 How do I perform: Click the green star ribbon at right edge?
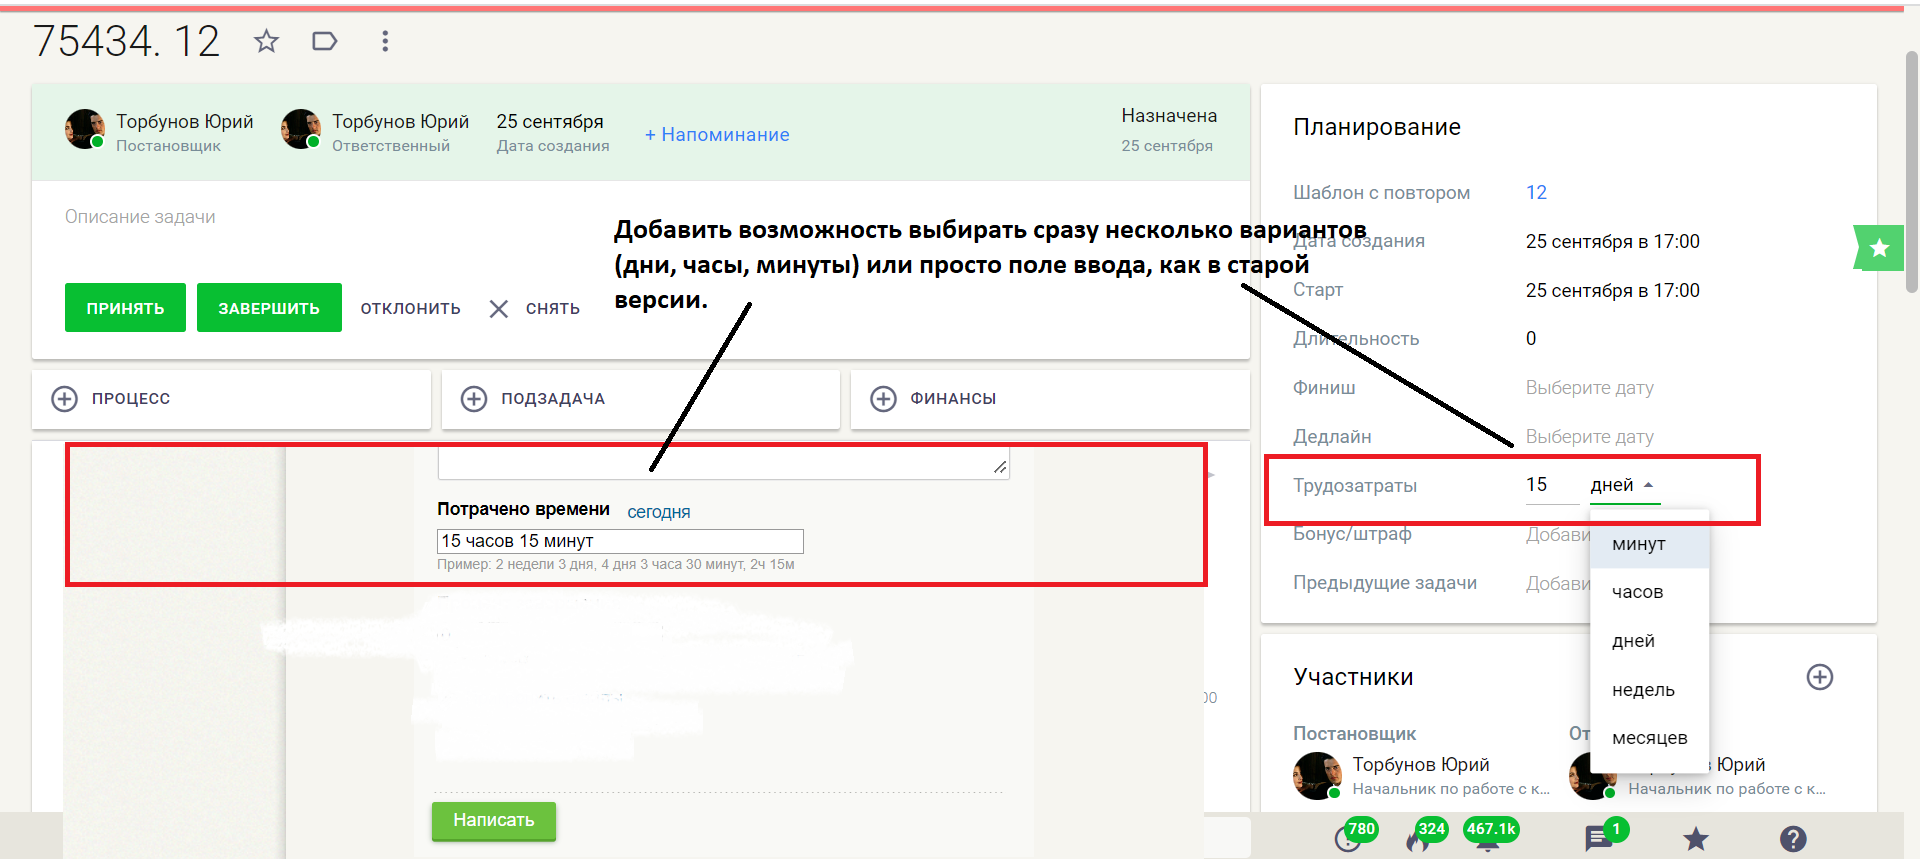(1878, 248)
